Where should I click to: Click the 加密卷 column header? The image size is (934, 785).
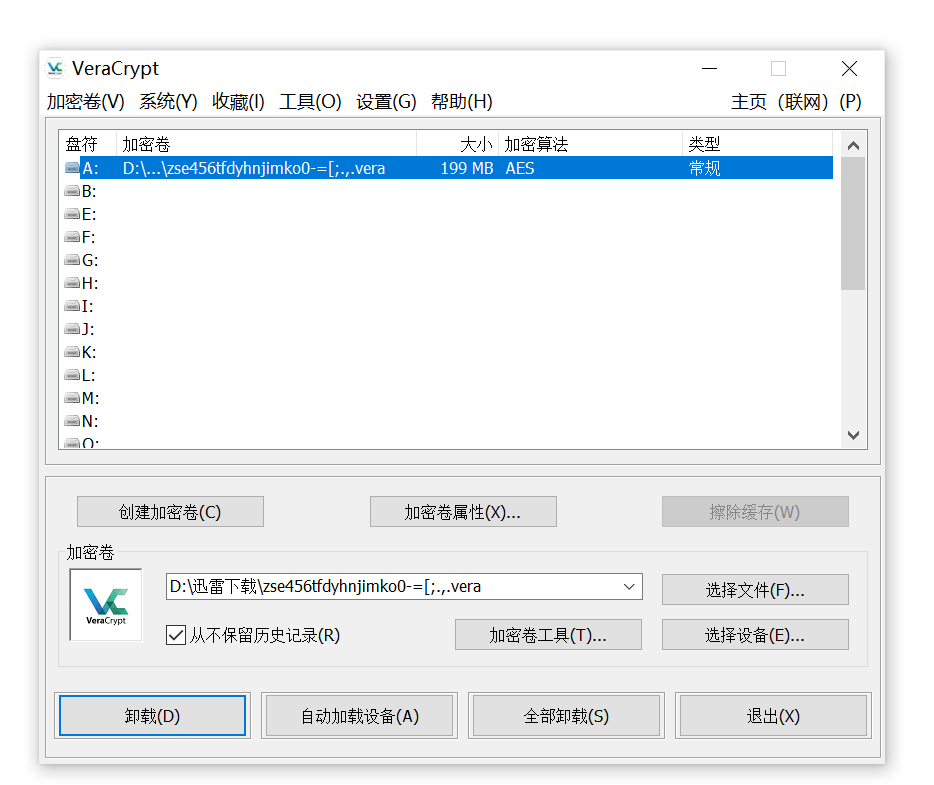[x=266, y=144]
